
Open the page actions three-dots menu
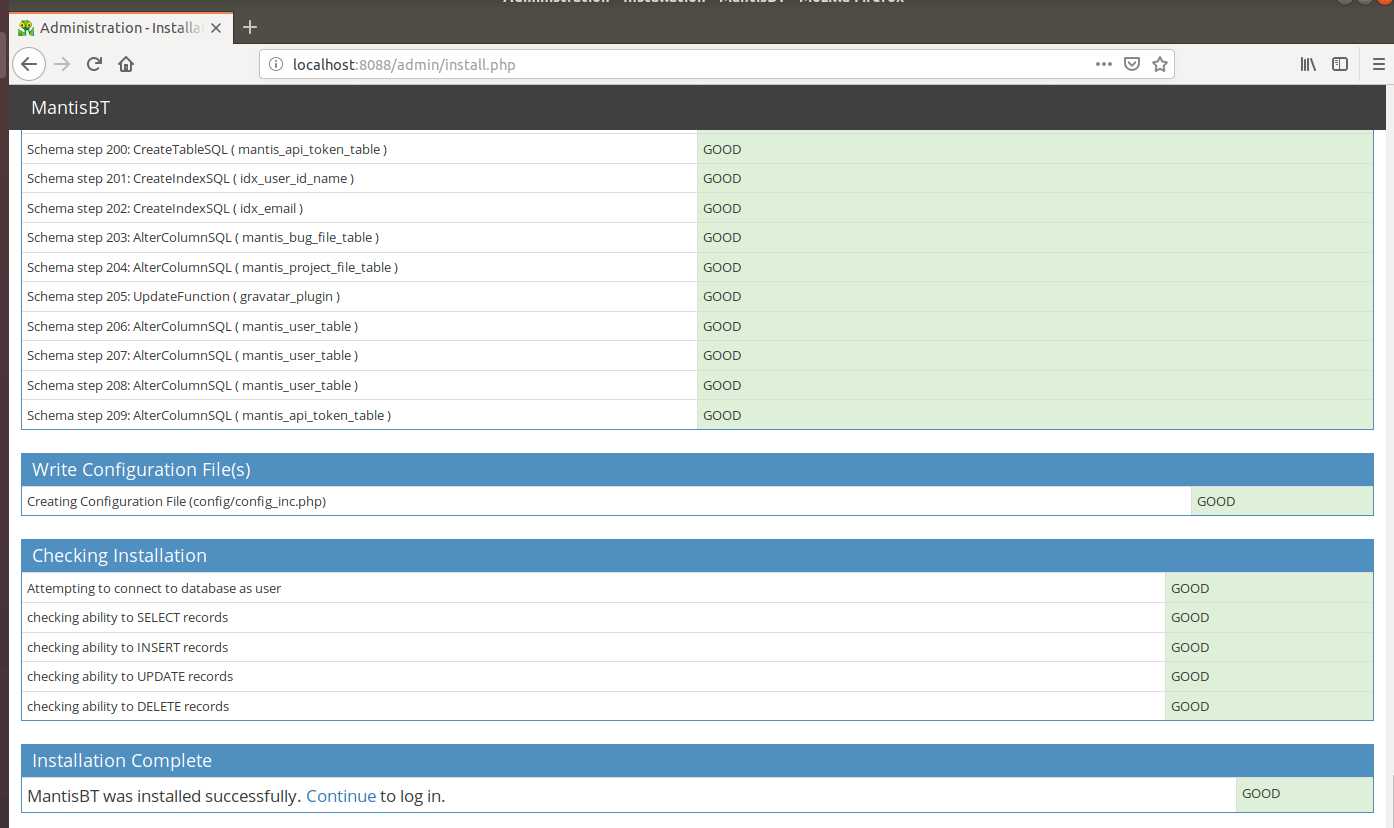coord(1104,64)
